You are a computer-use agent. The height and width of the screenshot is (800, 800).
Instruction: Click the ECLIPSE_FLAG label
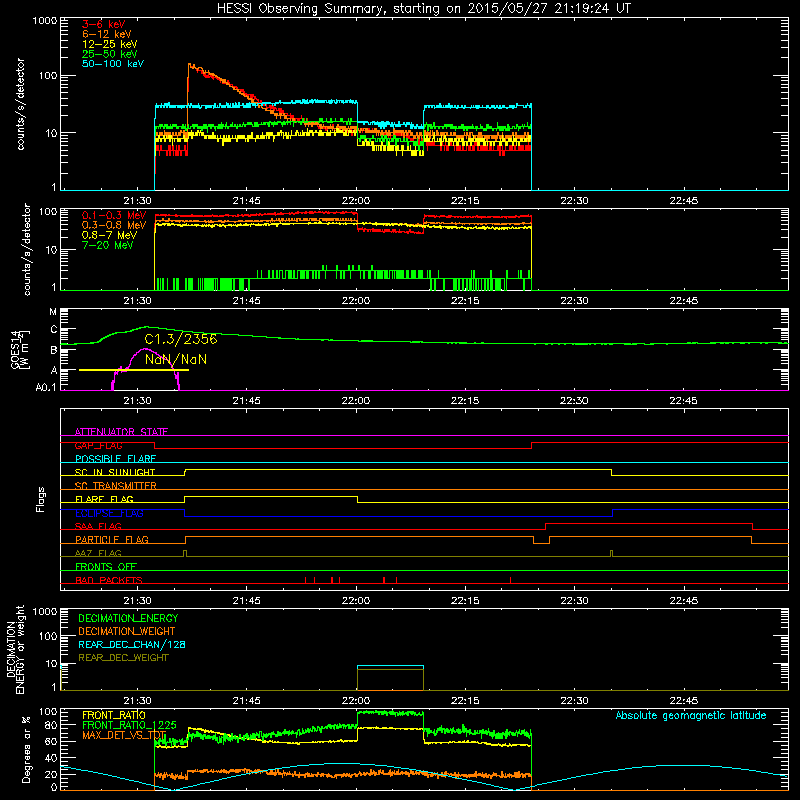point(109,513)
